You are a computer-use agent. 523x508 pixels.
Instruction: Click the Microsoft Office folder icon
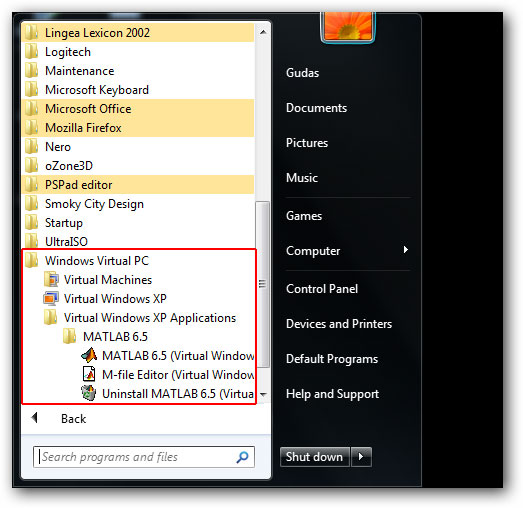(32, 109)
